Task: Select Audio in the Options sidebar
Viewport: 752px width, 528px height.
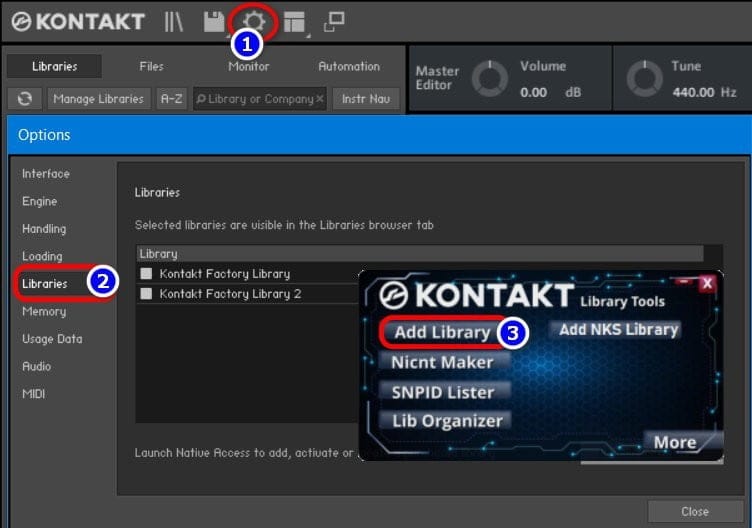Action: tap(36, 366)
